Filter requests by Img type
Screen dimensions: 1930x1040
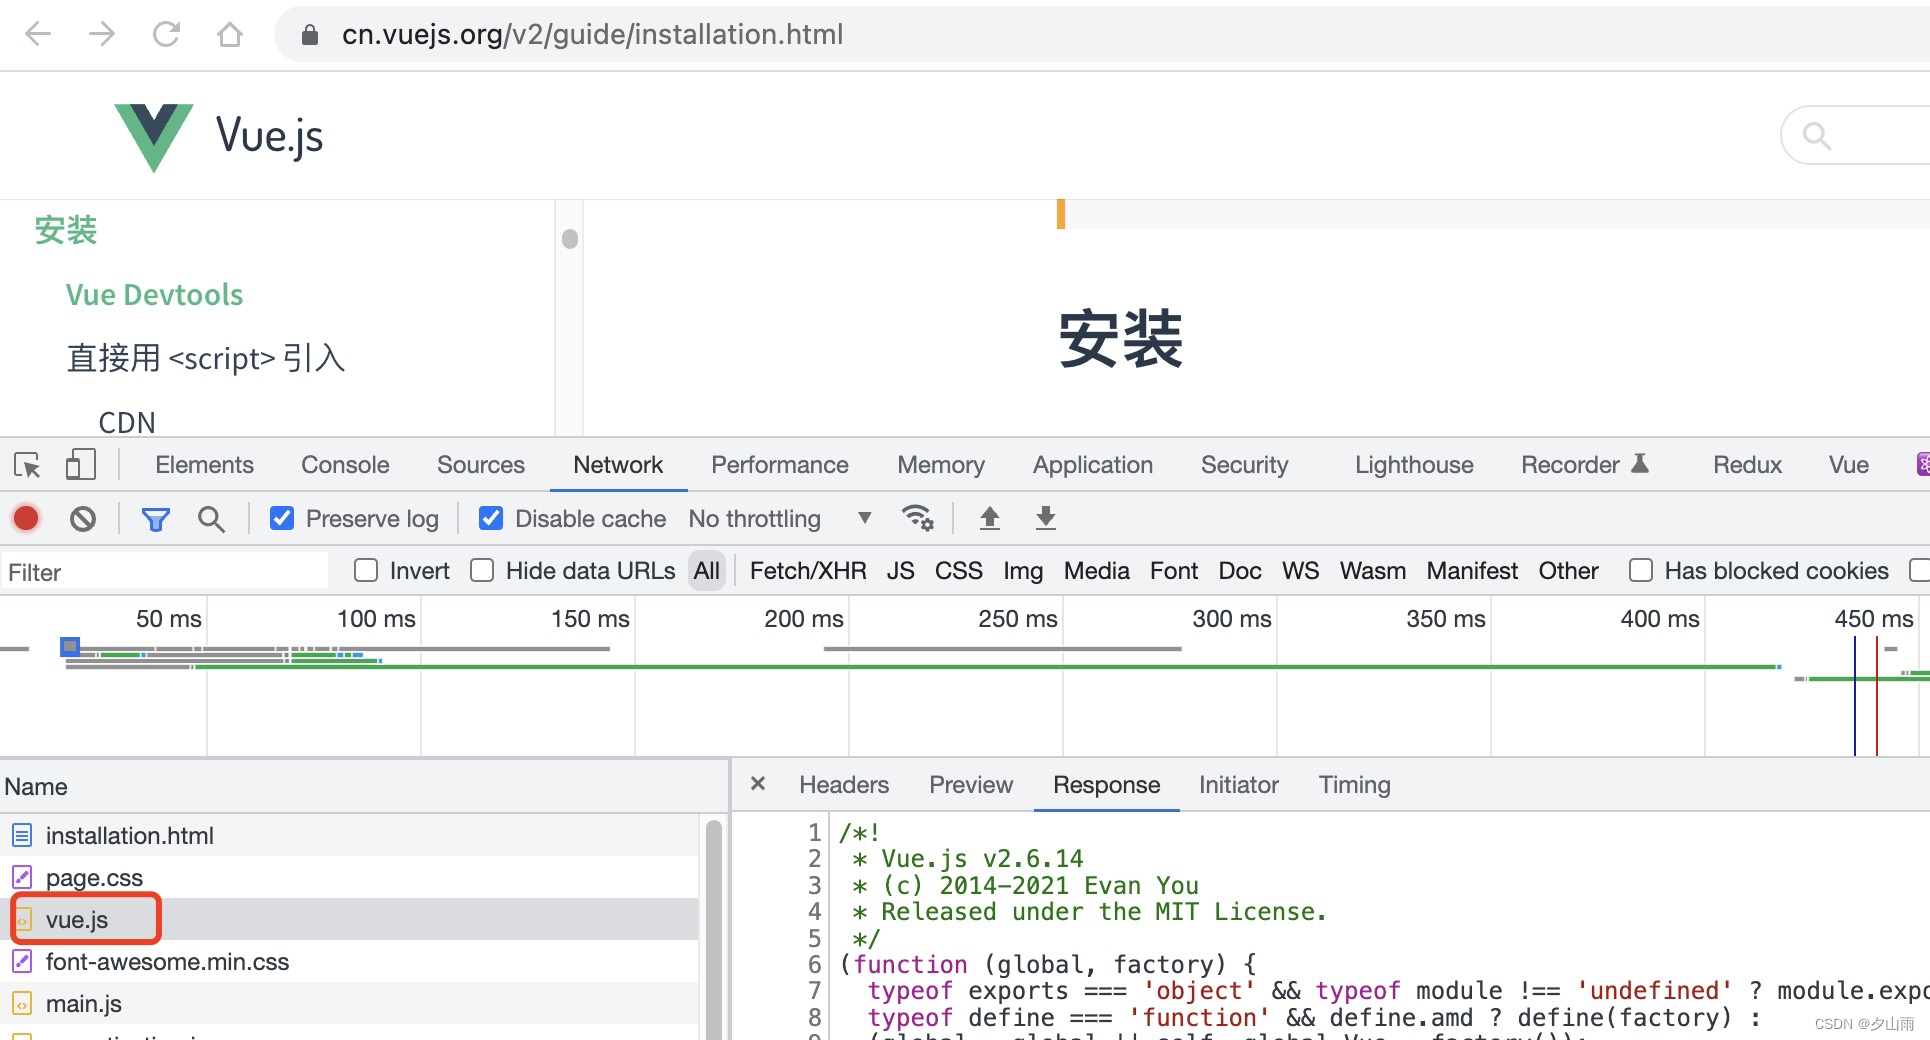pyautogui.click(x=1023, y=571)
